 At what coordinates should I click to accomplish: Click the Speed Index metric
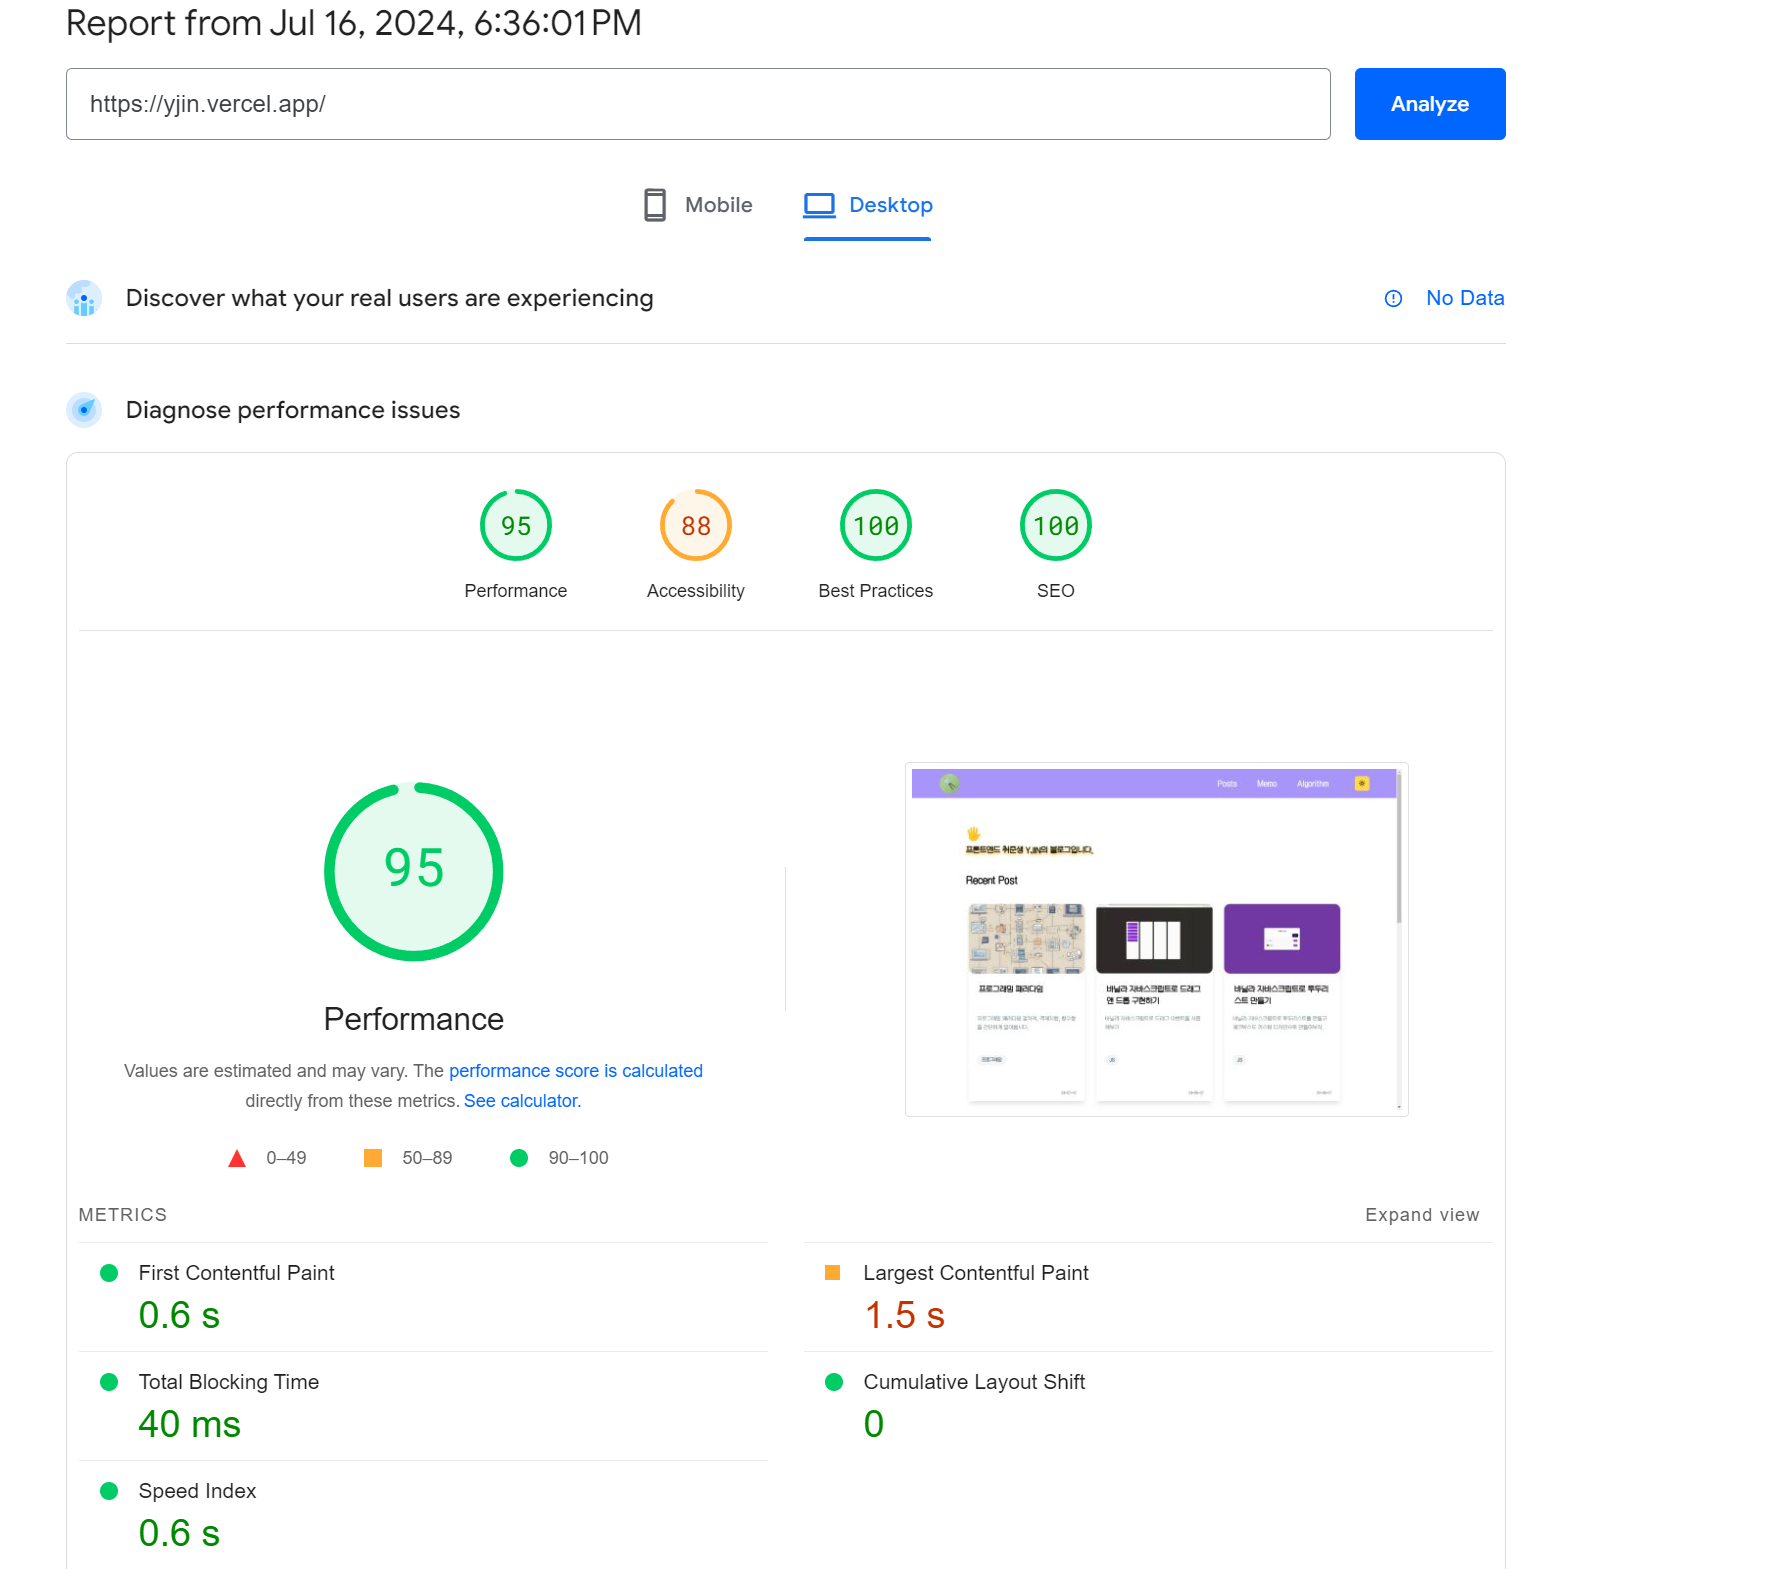tap(424, 1515)
